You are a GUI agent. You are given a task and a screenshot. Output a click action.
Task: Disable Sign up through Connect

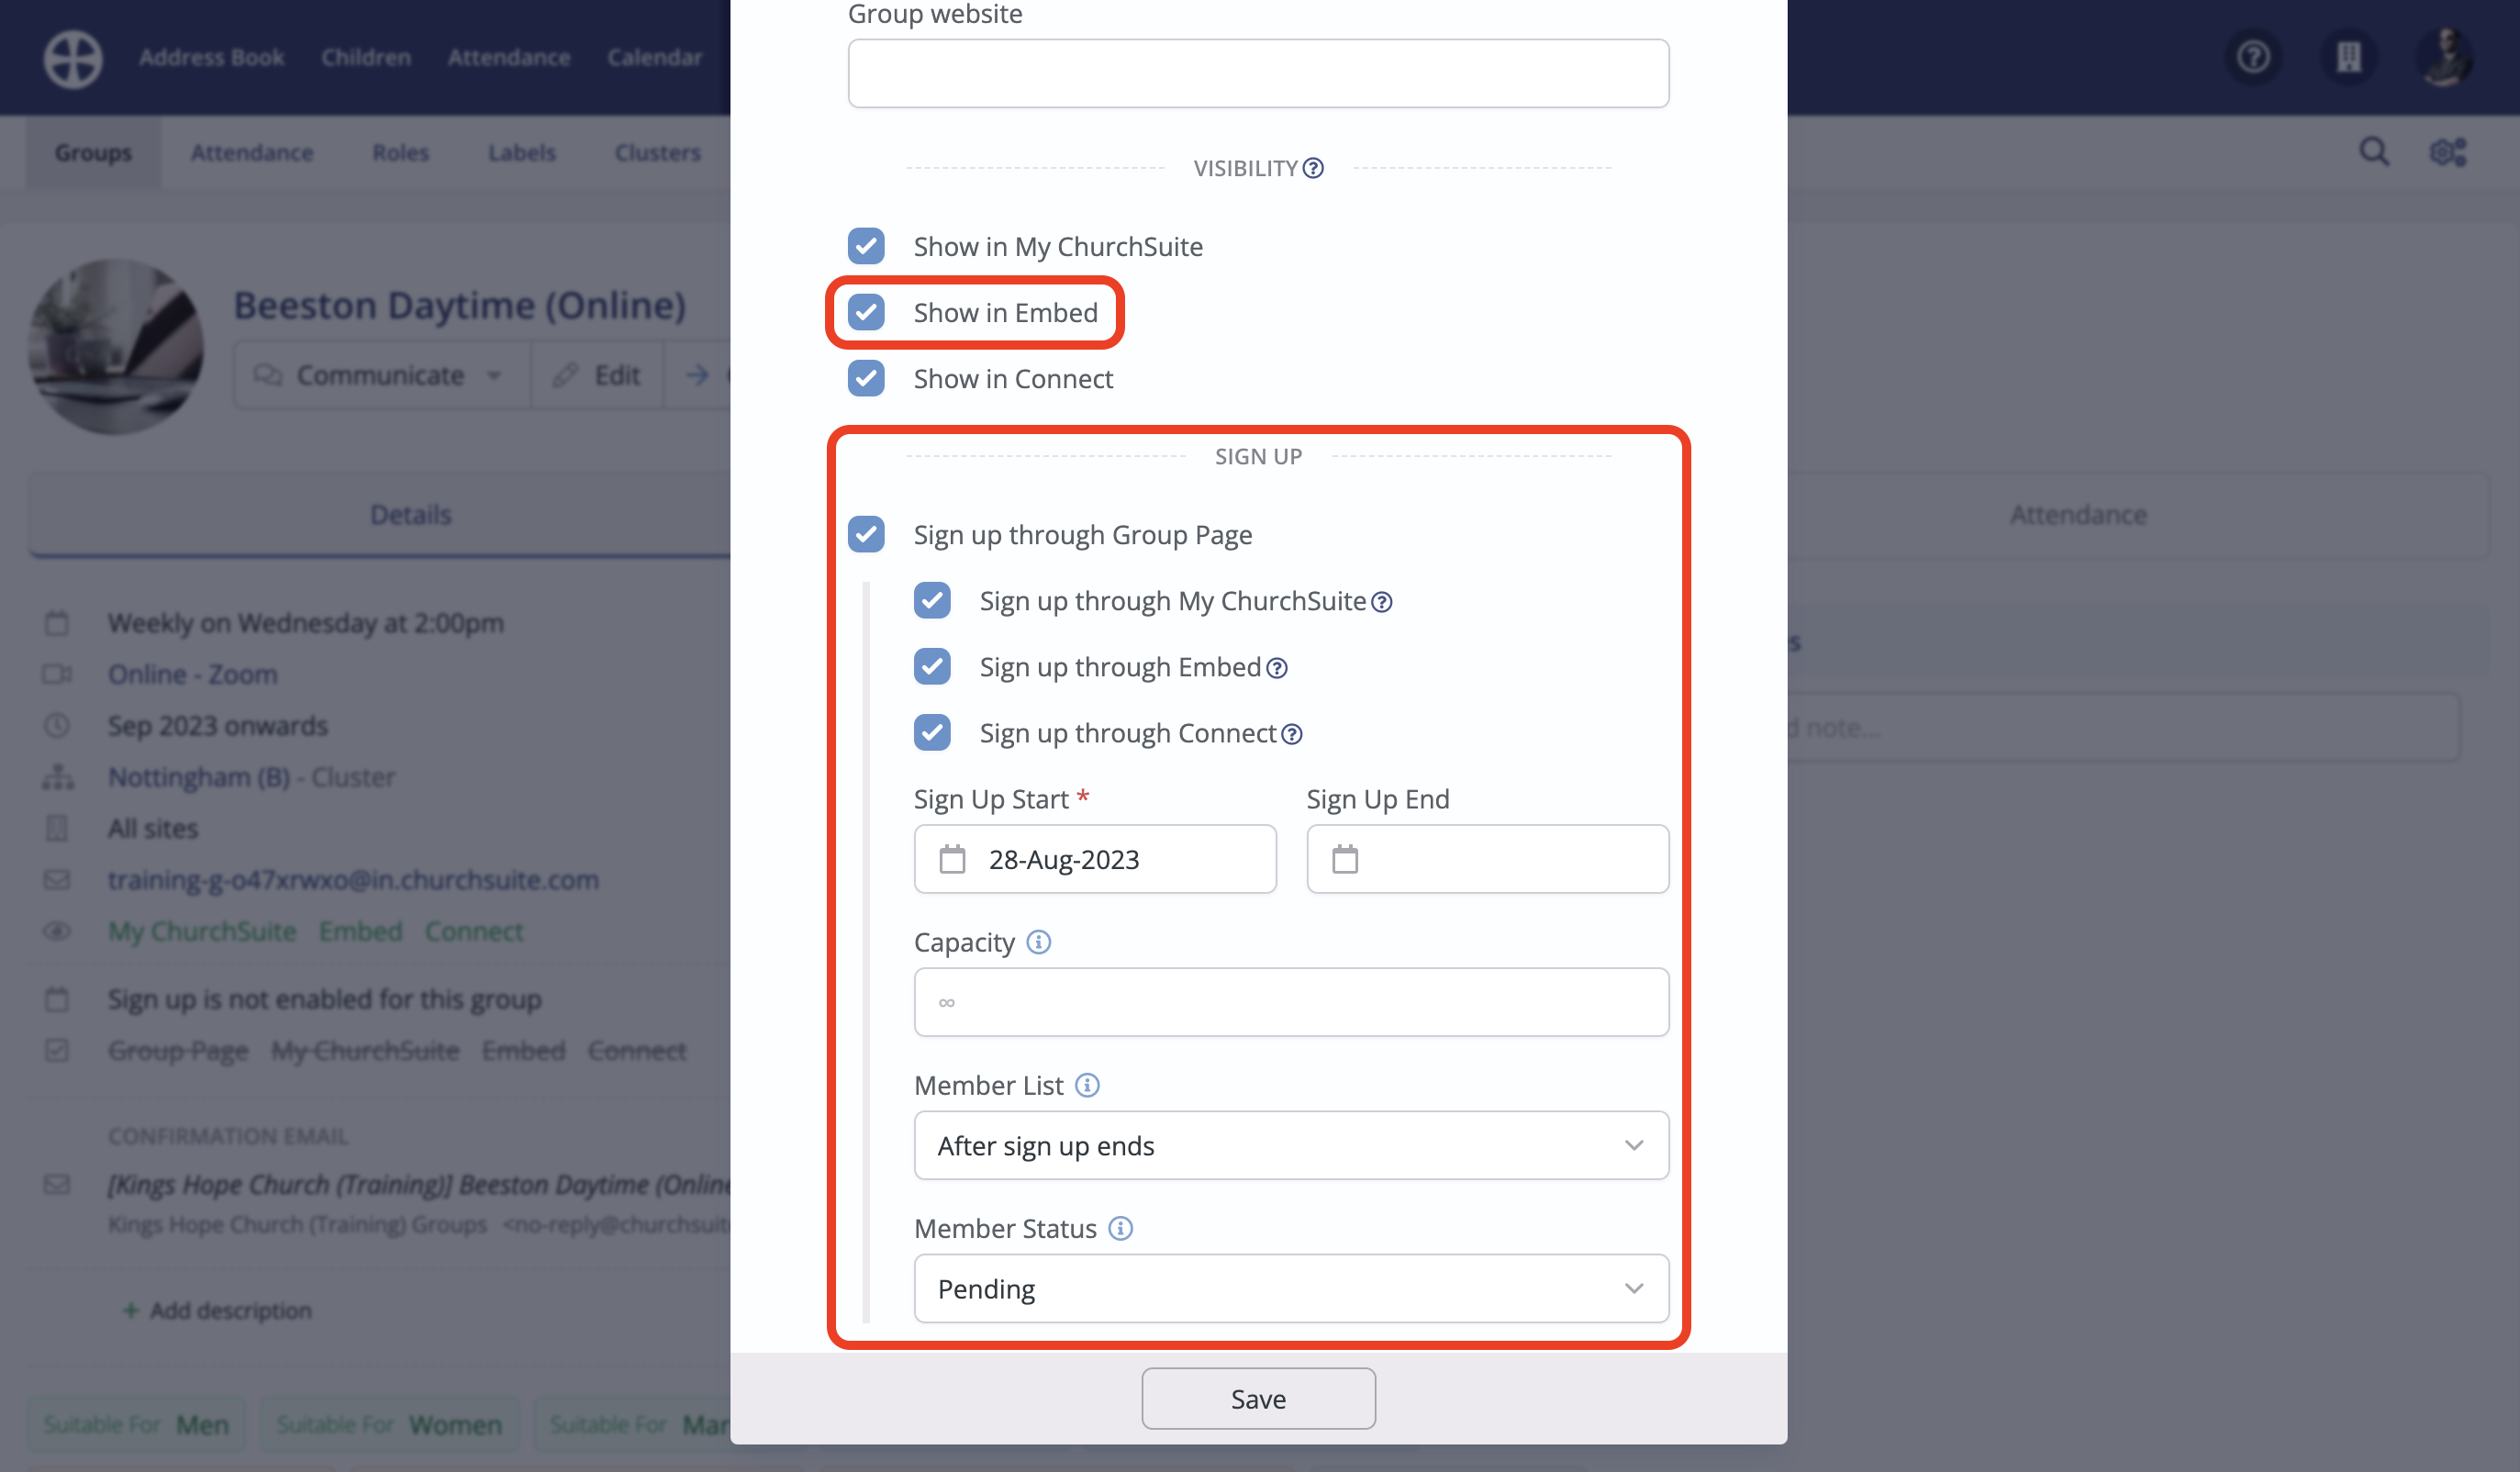click(932, 732)
